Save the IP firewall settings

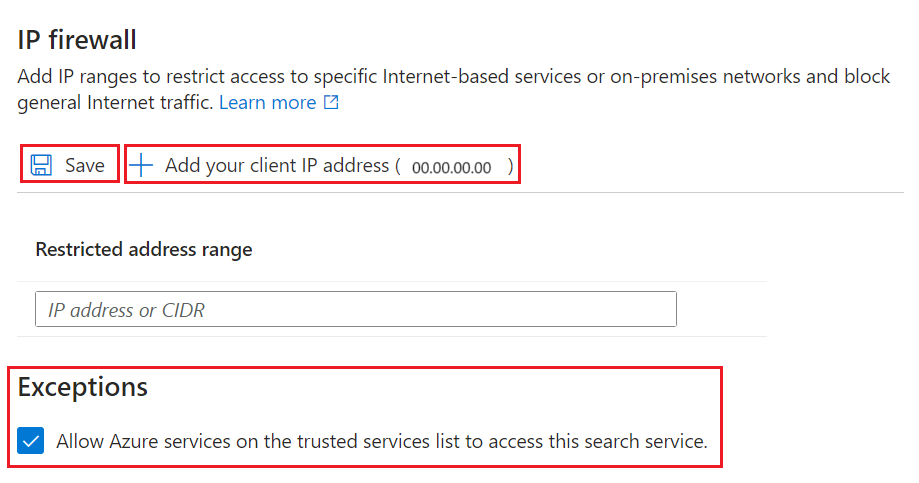[70, 165]
